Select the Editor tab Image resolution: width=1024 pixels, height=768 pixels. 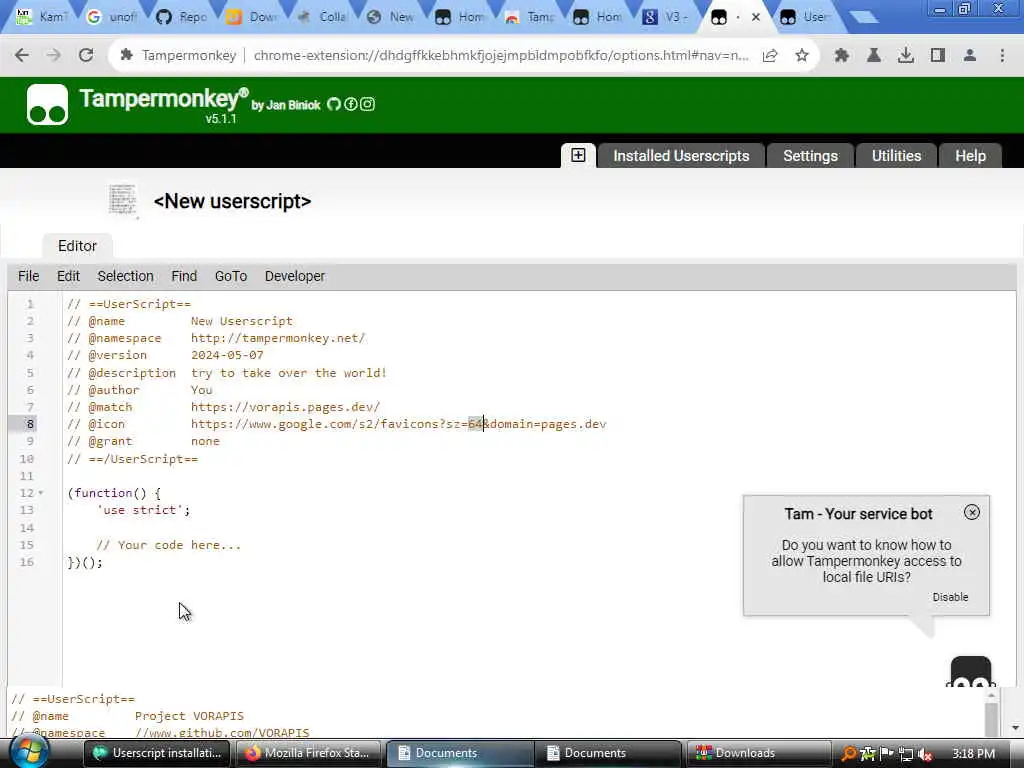tap(77, 246)
